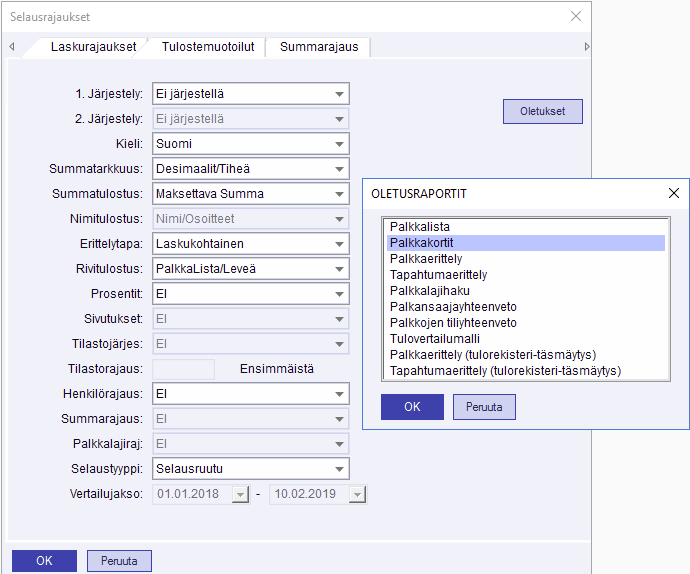Expand the 1. Järjestely dropdown

click(339, 94)
